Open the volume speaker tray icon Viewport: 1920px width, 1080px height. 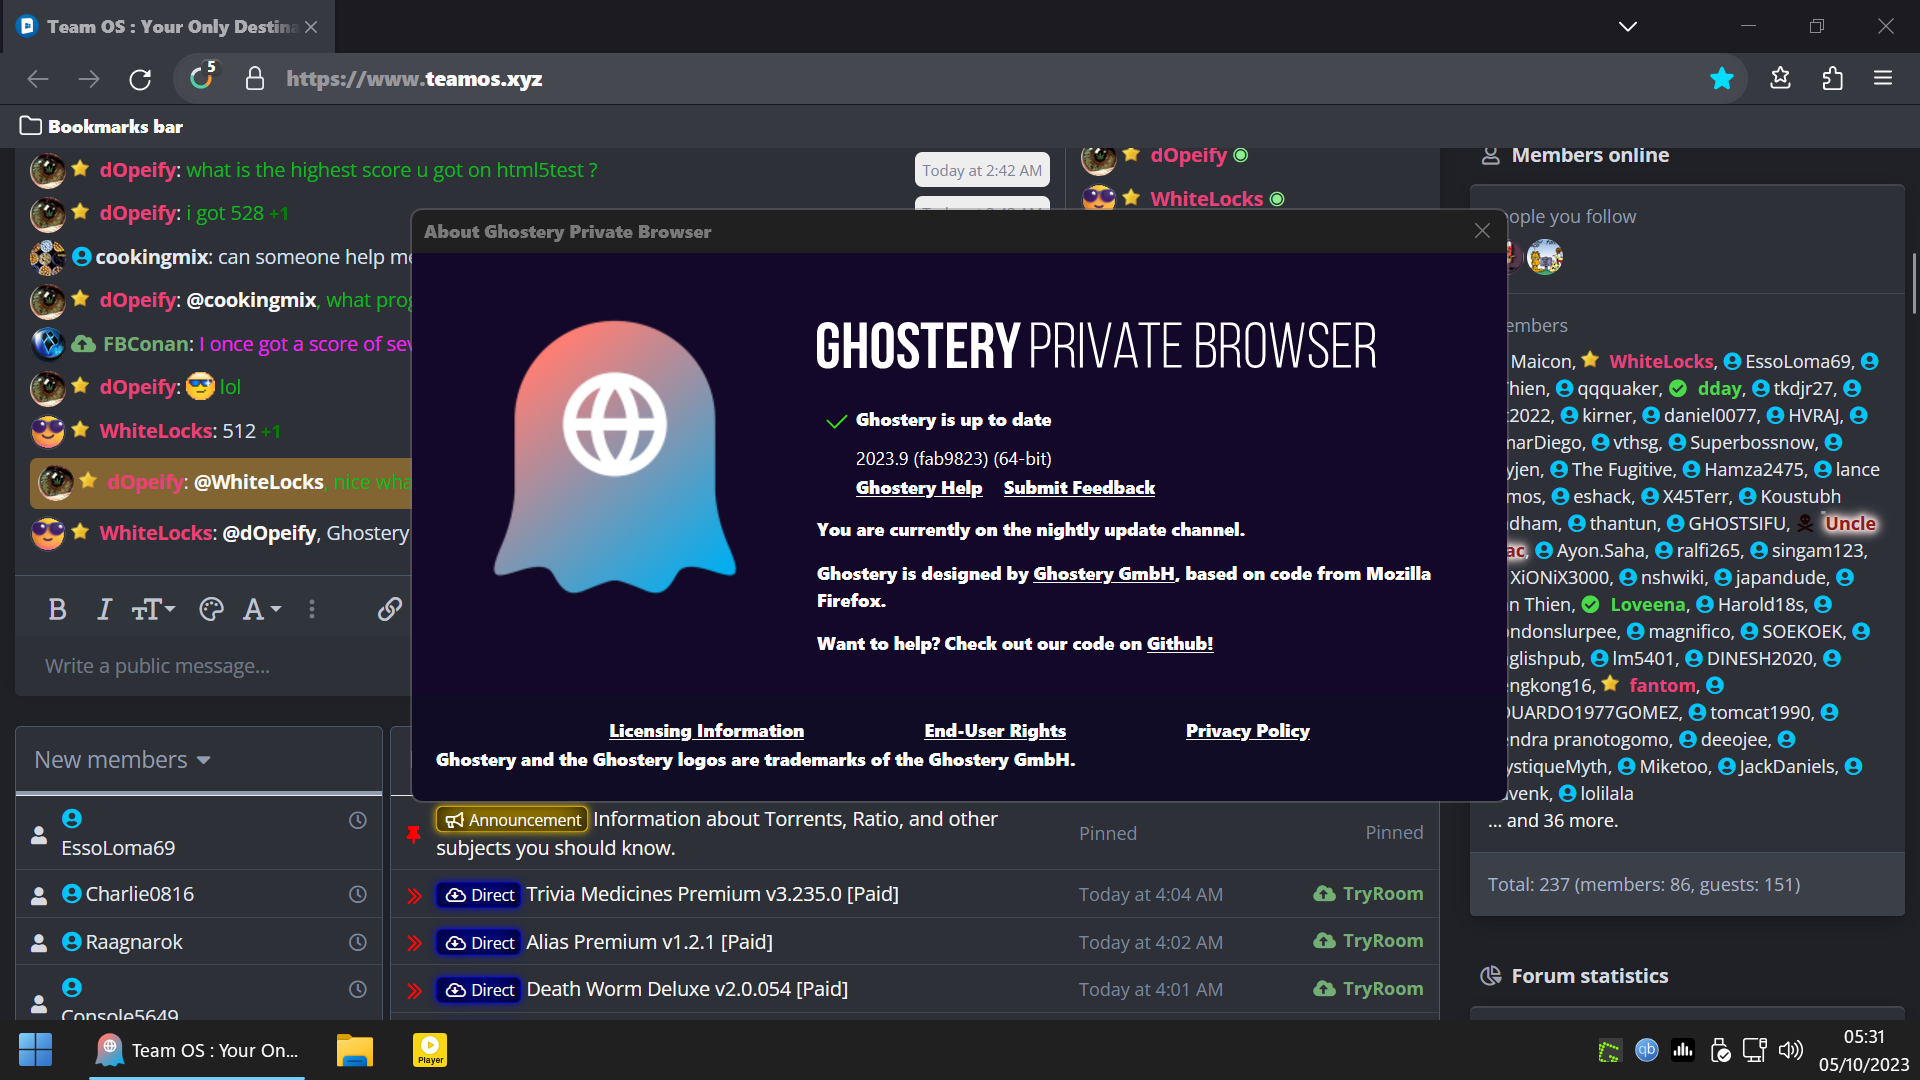point(1790,1050)
